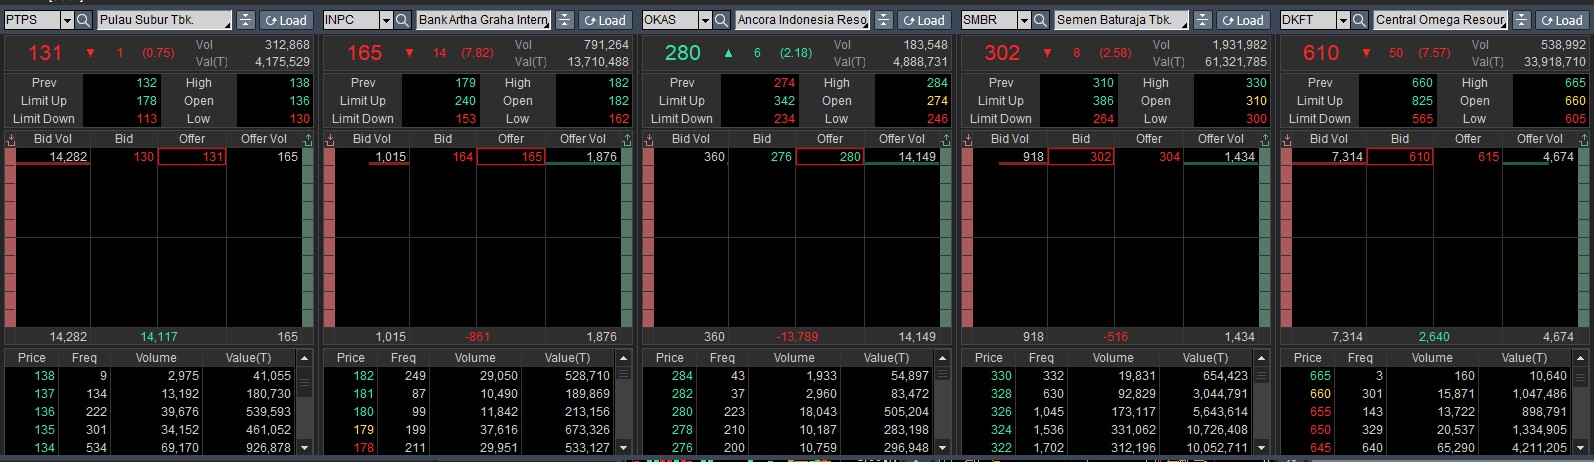Click split-view icon beside Central Omega Resour

(x=1521, y=20)
